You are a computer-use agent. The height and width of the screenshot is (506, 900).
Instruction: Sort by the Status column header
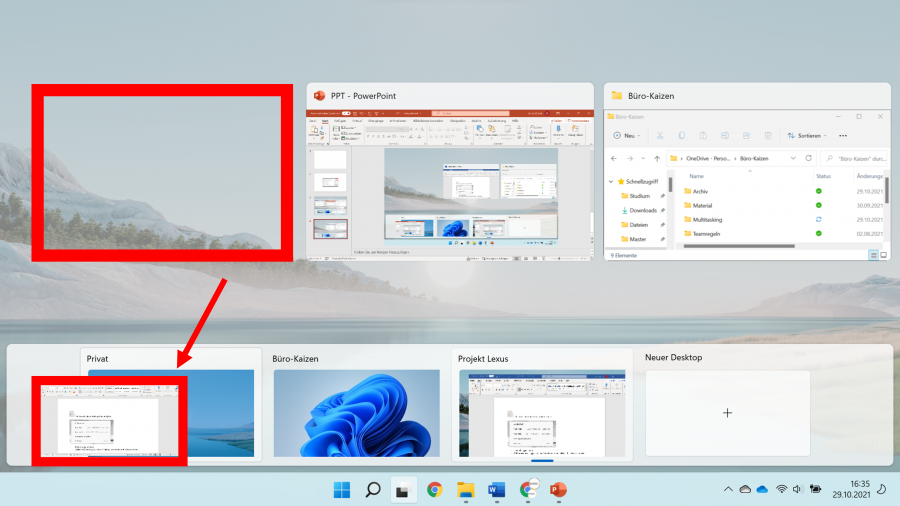tap(824, 176)
